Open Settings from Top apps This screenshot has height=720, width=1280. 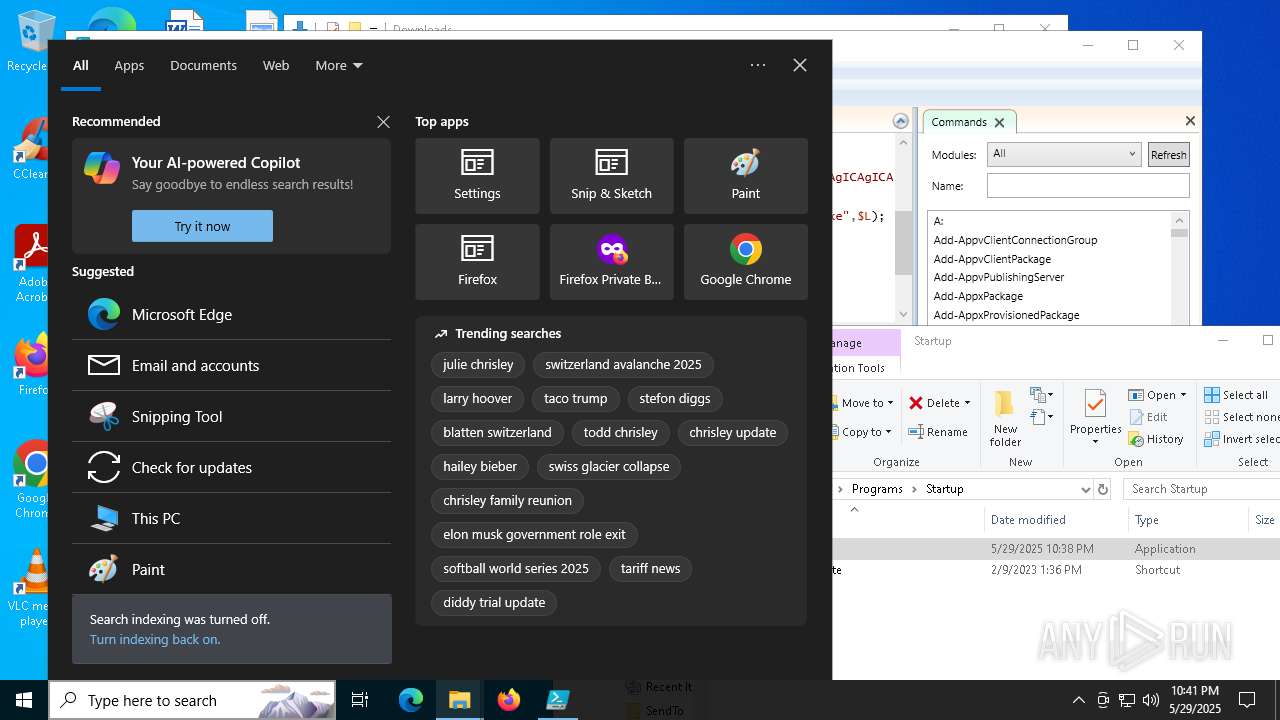pos(477,176)
